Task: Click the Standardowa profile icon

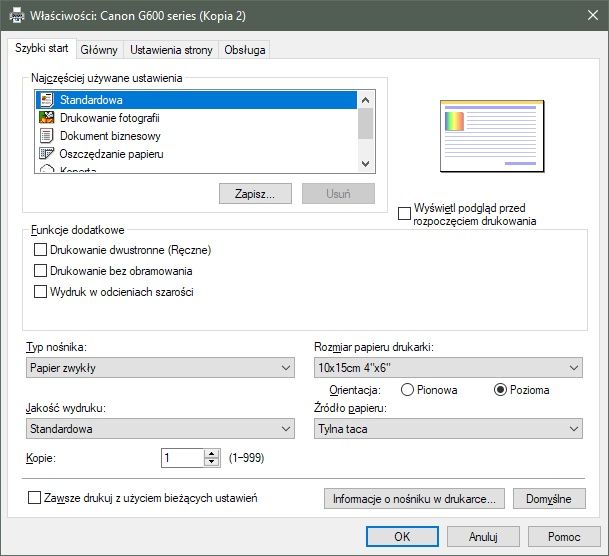Action: (47, 100)
